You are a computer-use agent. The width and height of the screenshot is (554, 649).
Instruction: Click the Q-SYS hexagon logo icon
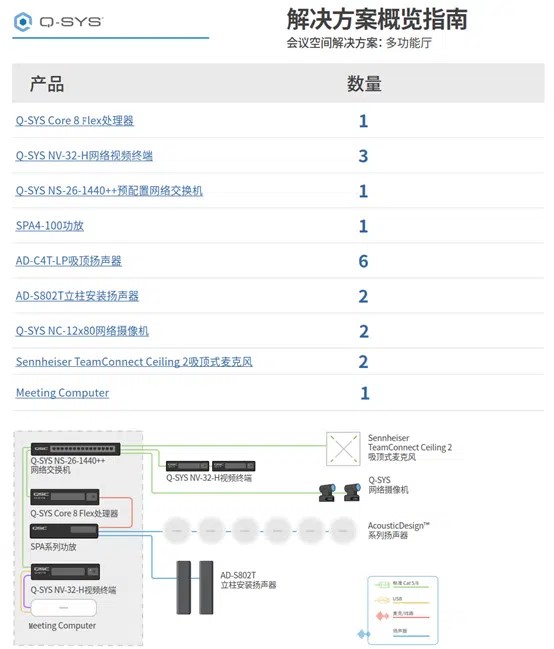(23, 22)
